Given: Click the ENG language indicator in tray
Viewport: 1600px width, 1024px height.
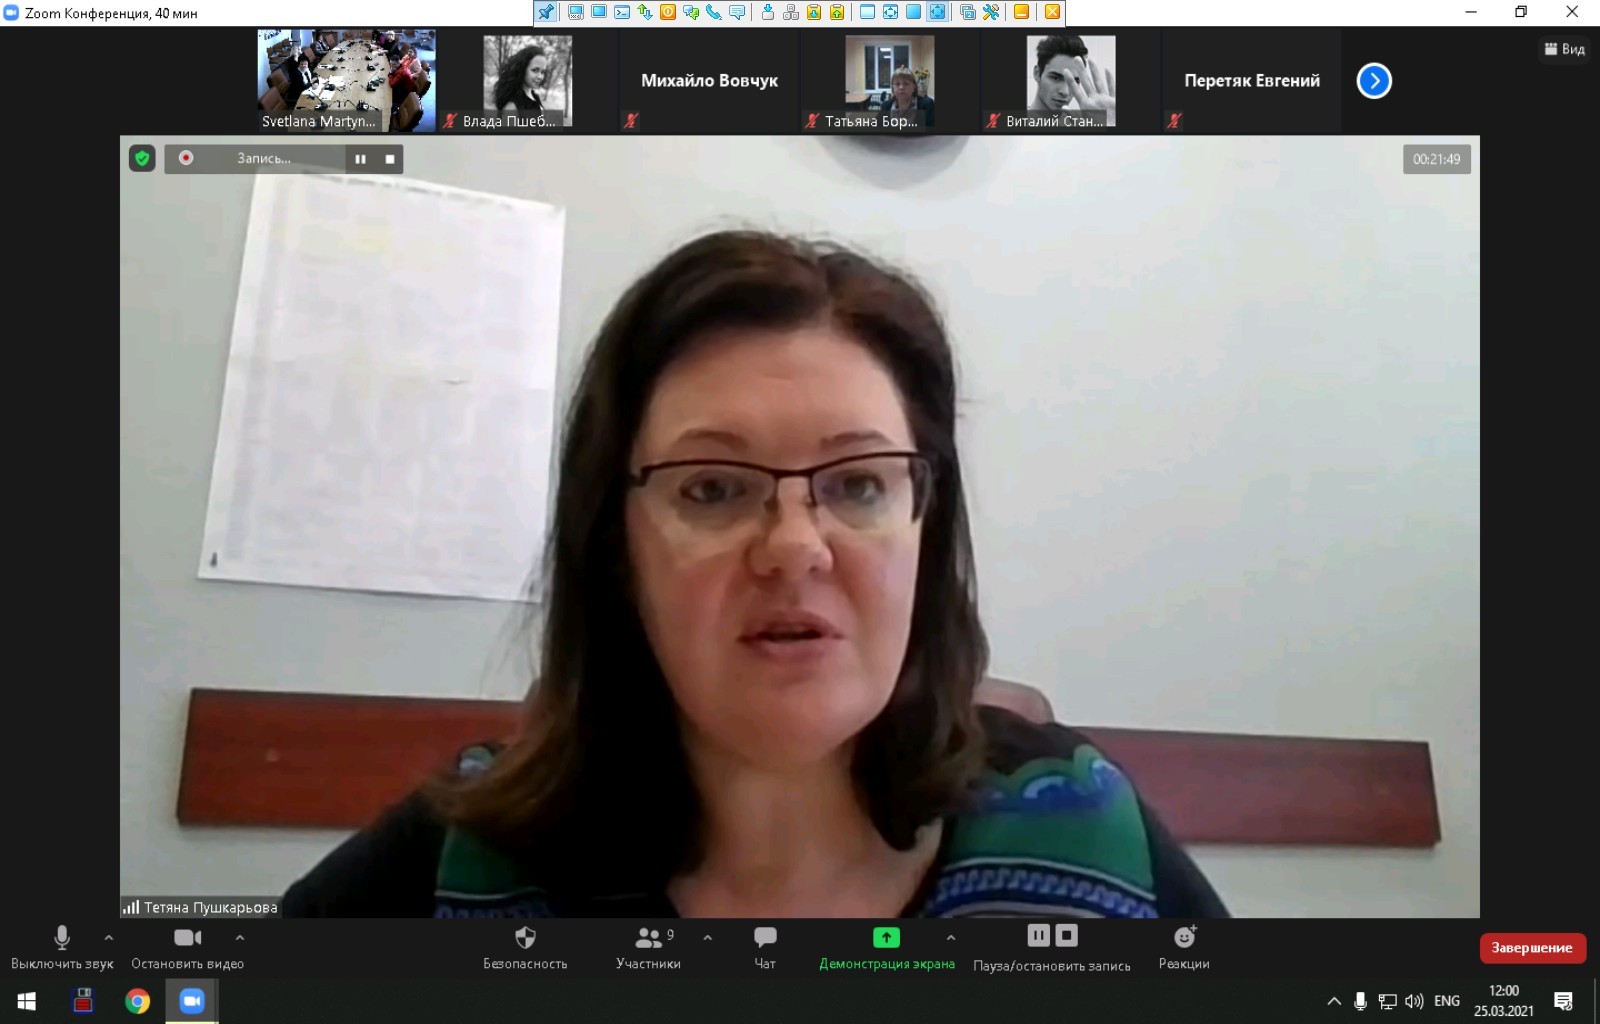Looking at the screenshot, I should [x=1447, y=1001].
